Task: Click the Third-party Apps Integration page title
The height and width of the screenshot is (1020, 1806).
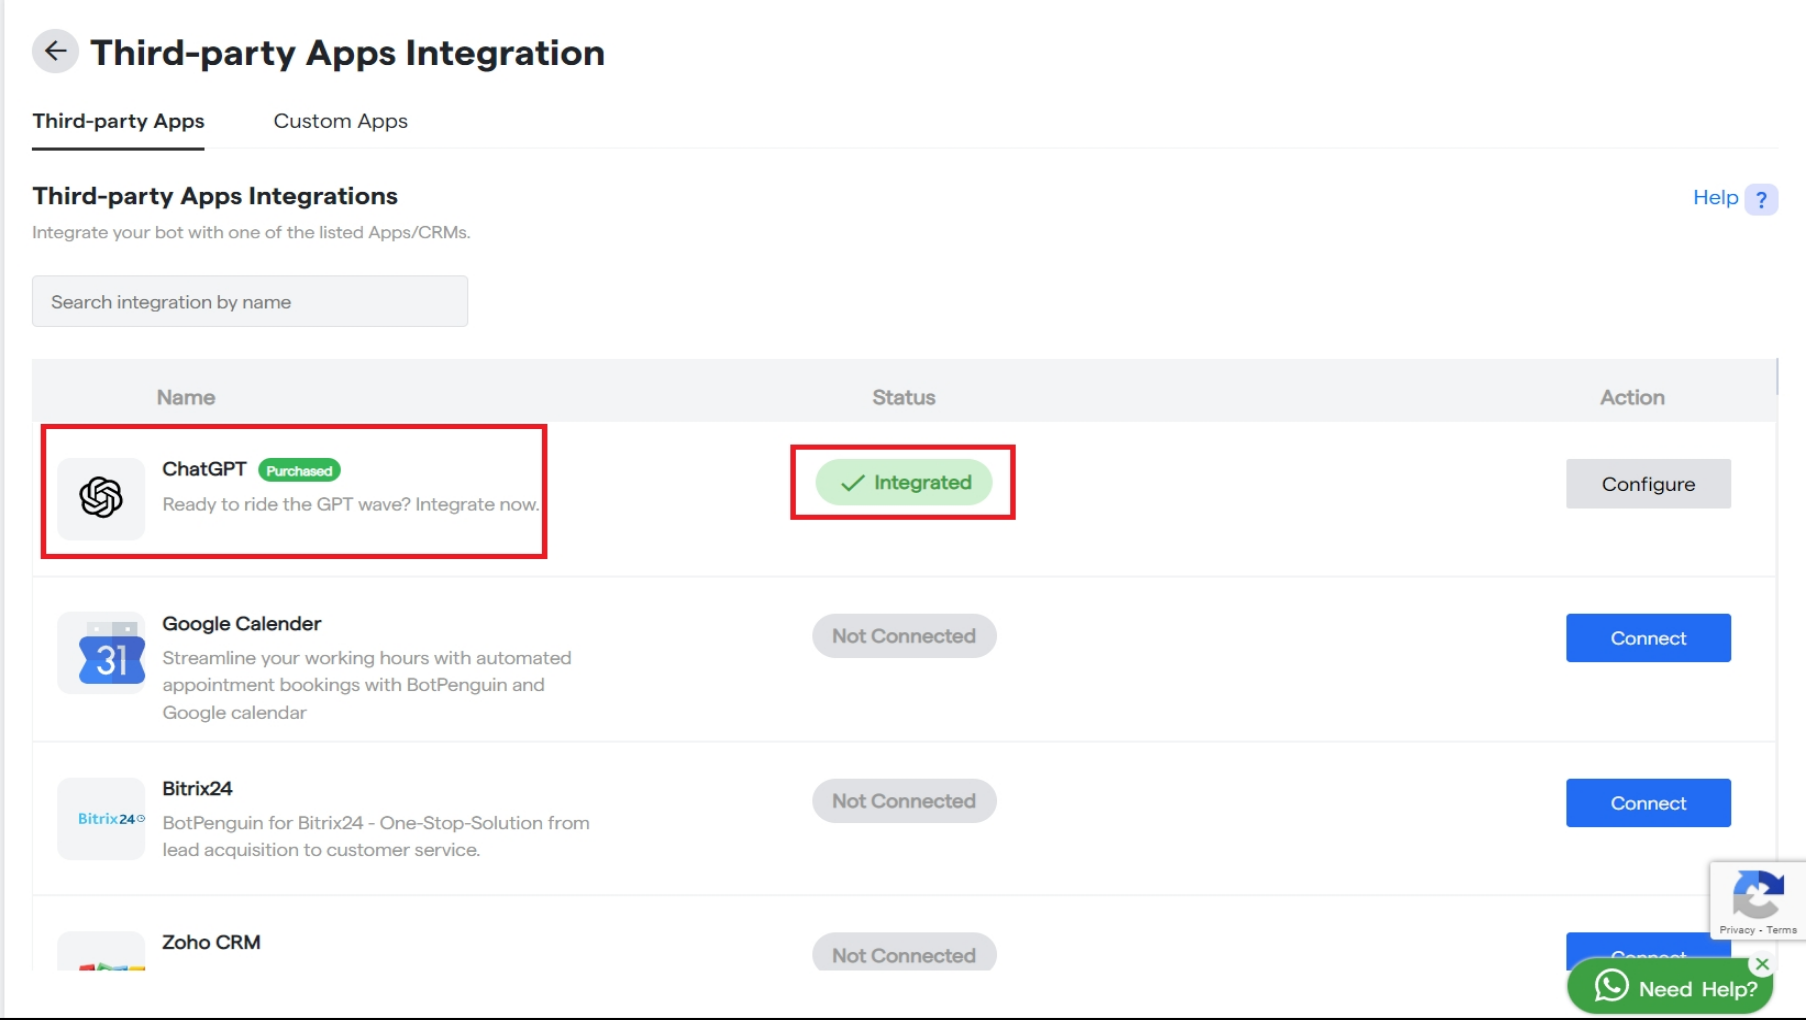Action: [347, 52]
